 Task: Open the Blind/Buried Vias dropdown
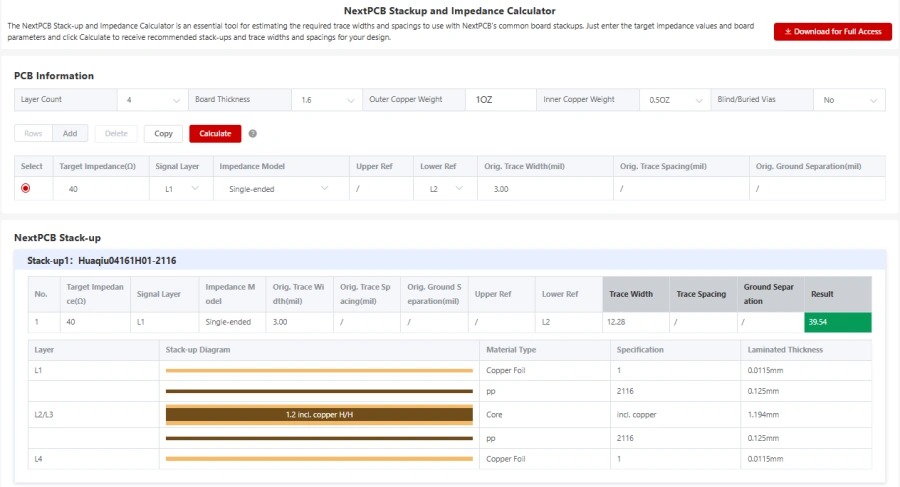pyautogui.click(x=849, y=100)
